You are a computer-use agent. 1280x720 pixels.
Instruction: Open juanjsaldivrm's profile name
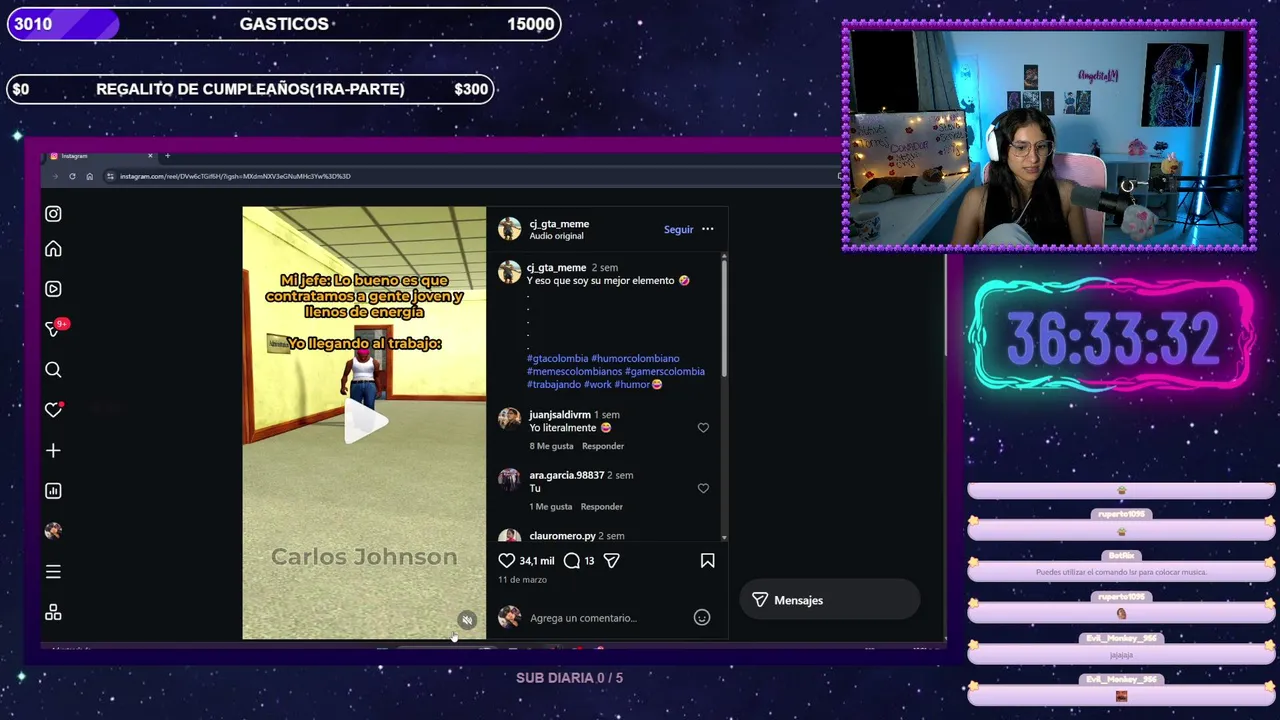(x=560, y=414)
